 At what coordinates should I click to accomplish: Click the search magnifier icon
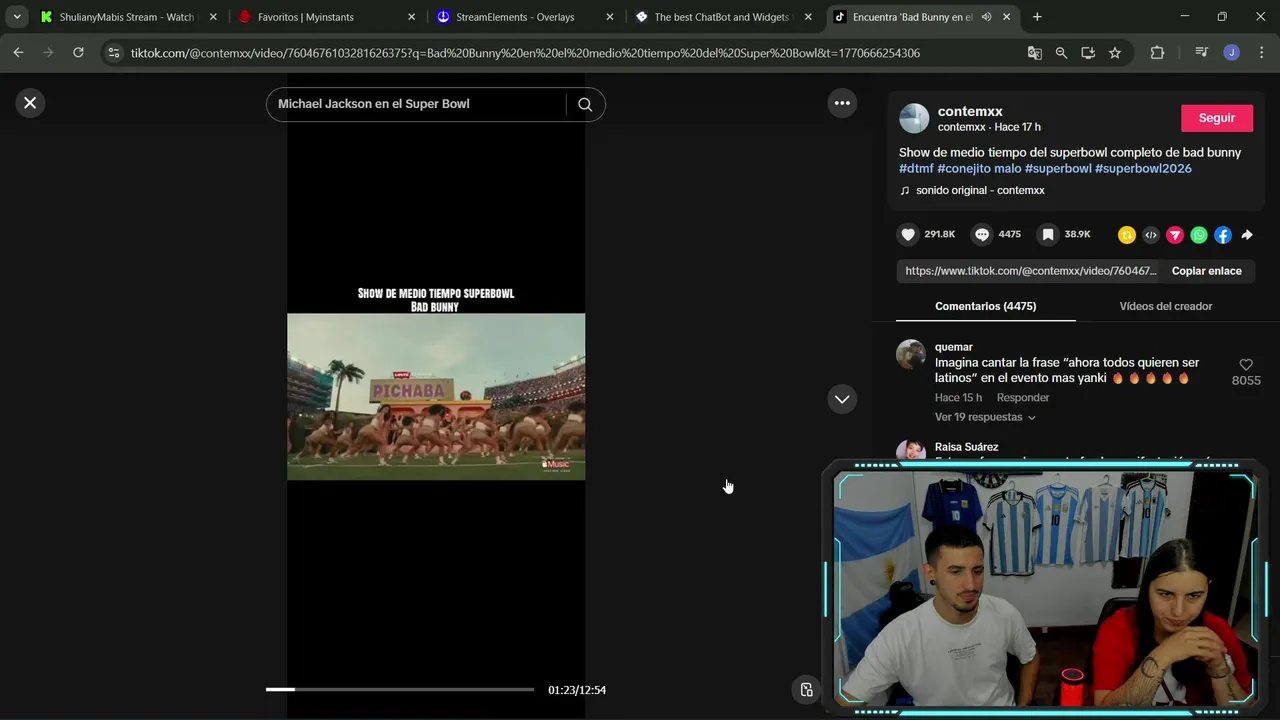pos(585,104)
